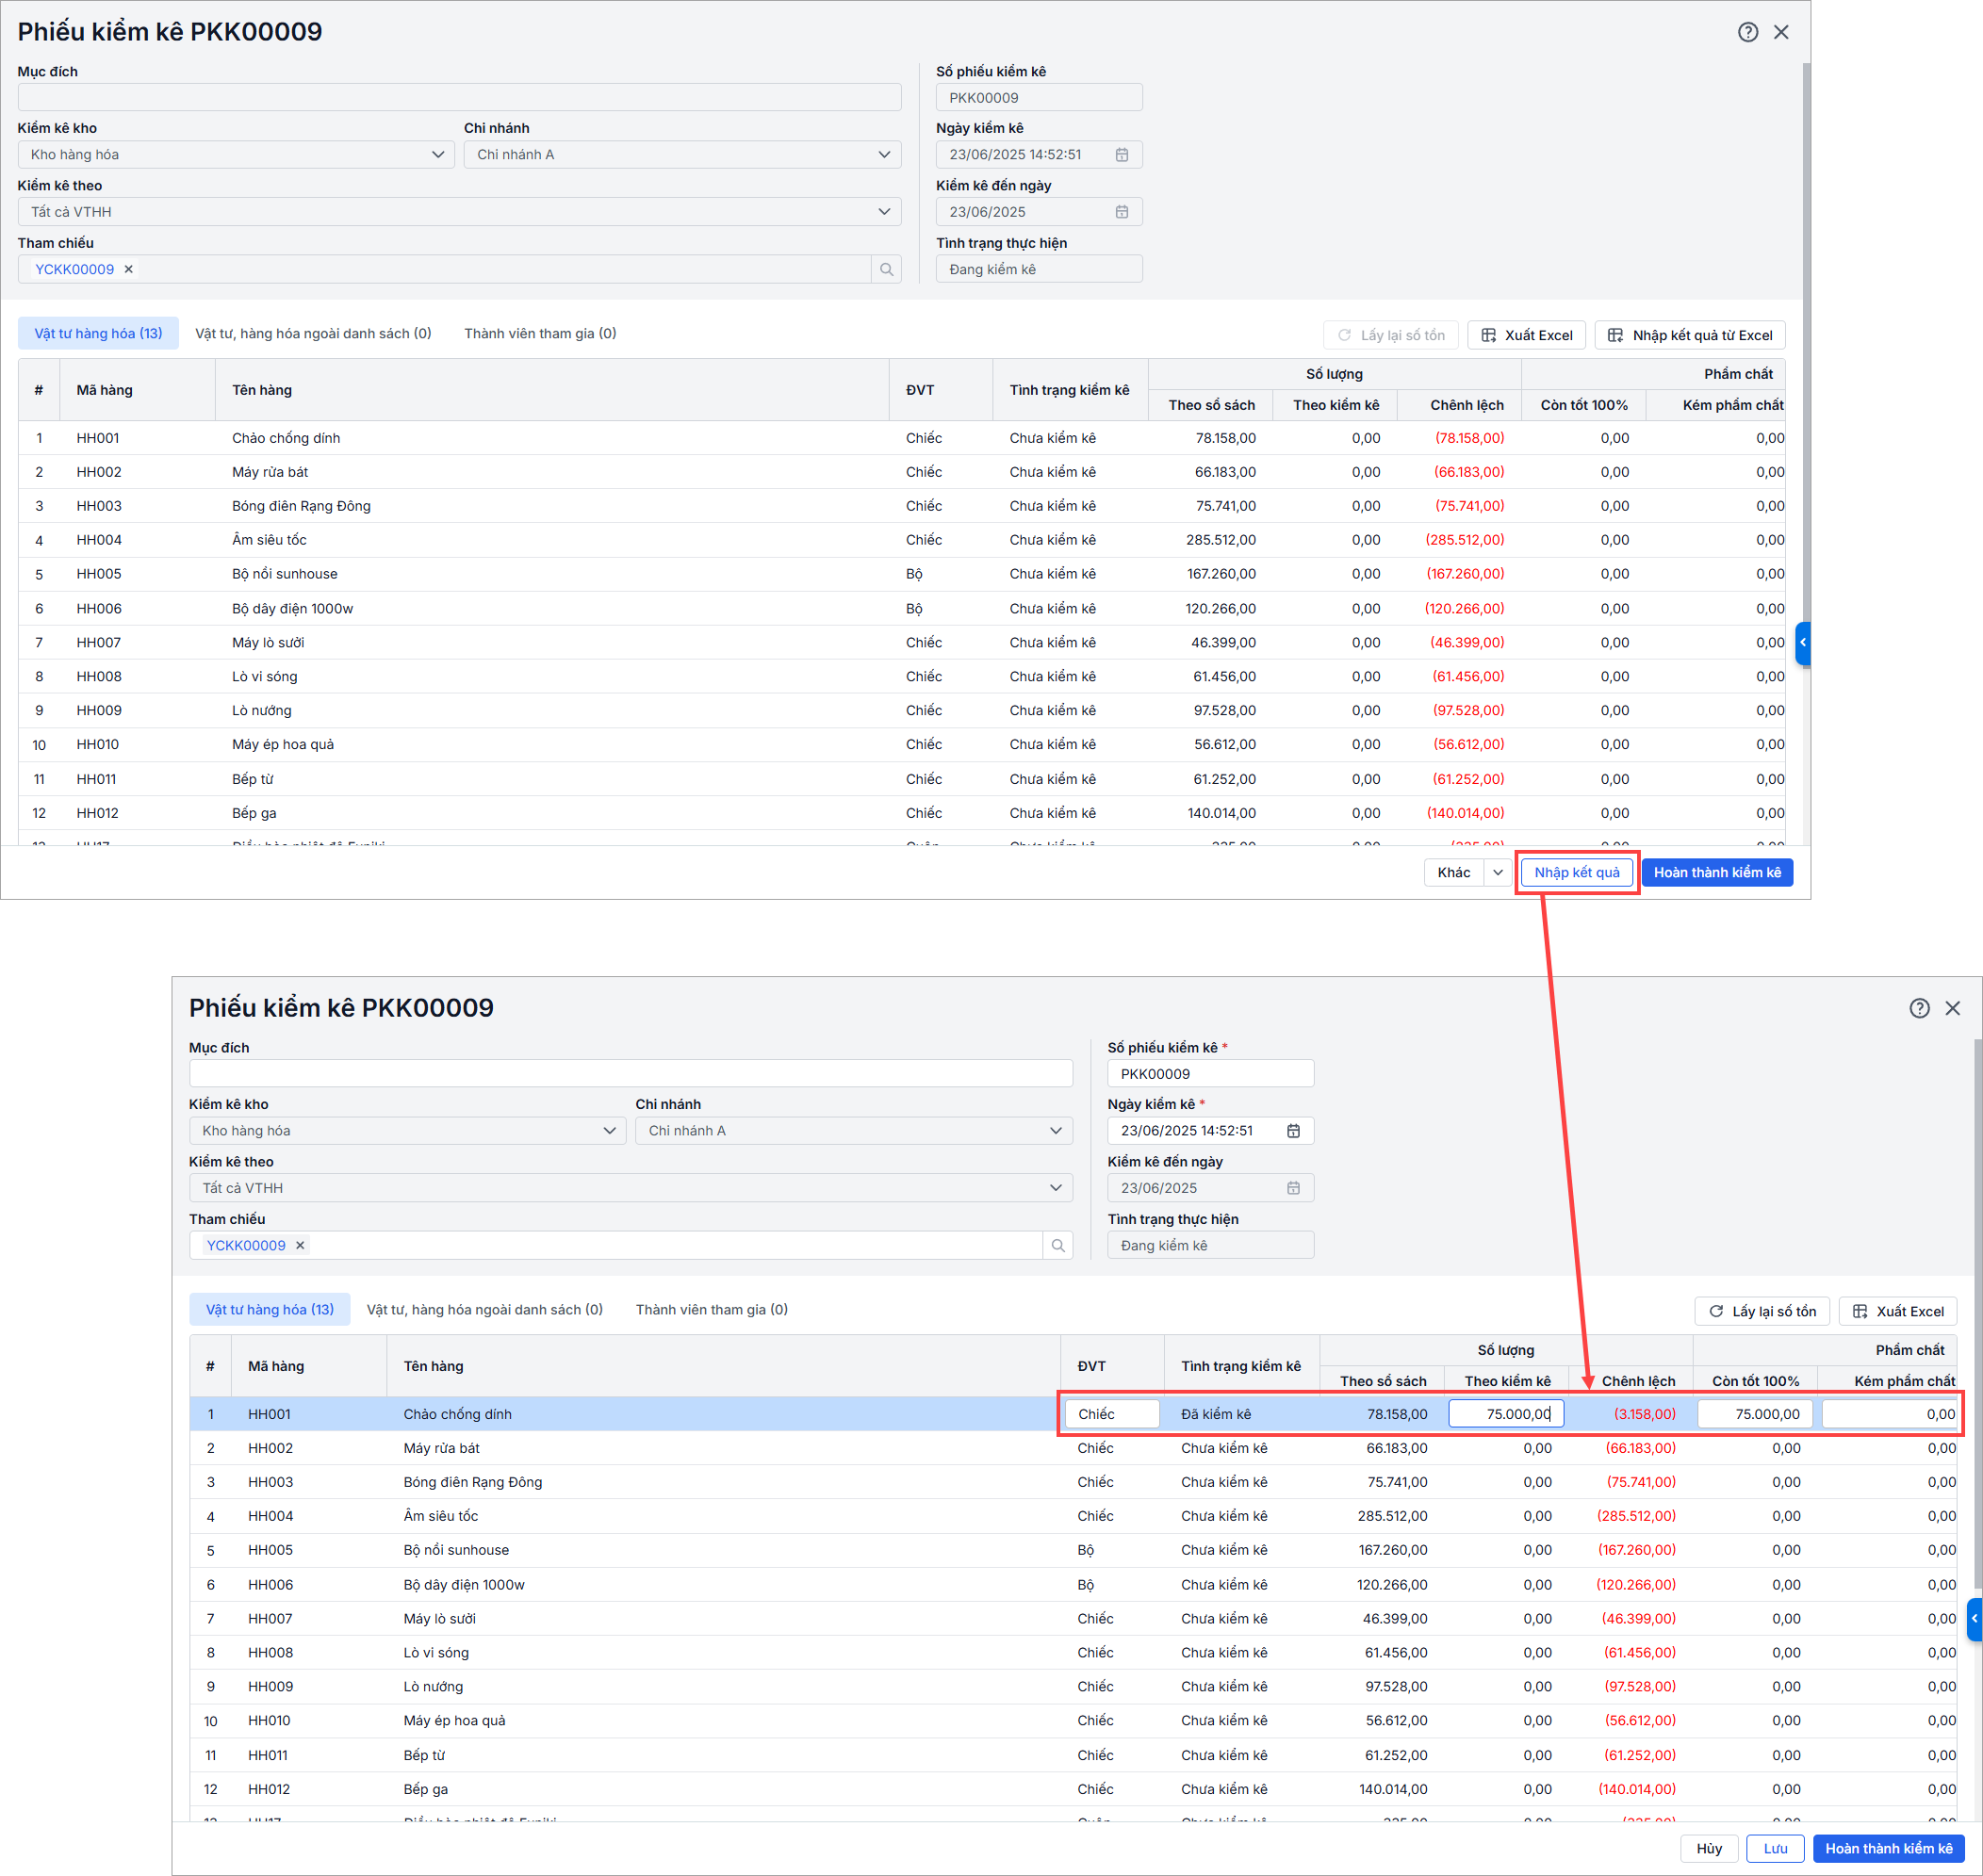Open the Kiểm kê kho dropdown in top form
Image resolution: width=1983 pixels, height=1876 pixels.
236,154
